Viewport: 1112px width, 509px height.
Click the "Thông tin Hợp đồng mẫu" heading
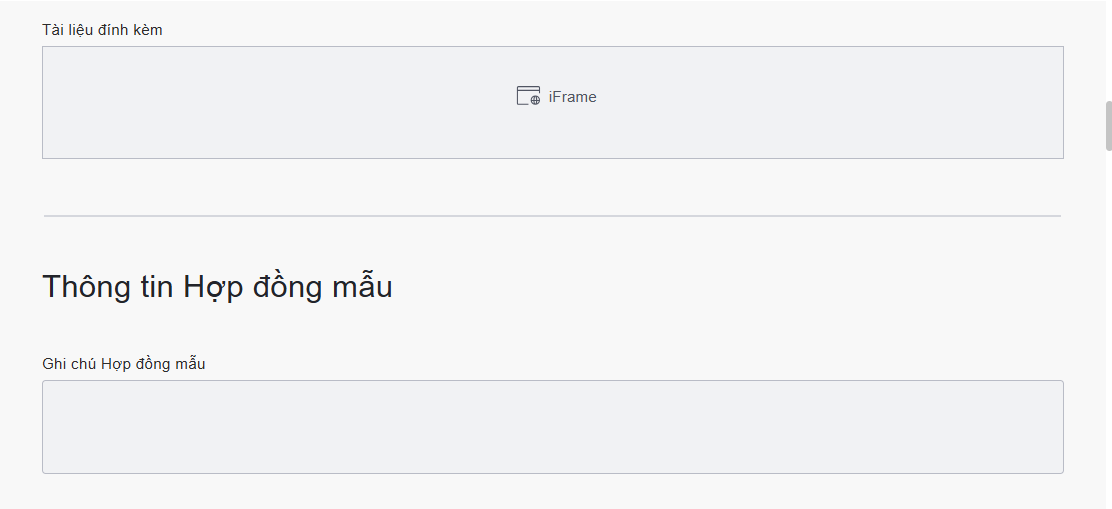pyautogui.click(x=217, y=287)
